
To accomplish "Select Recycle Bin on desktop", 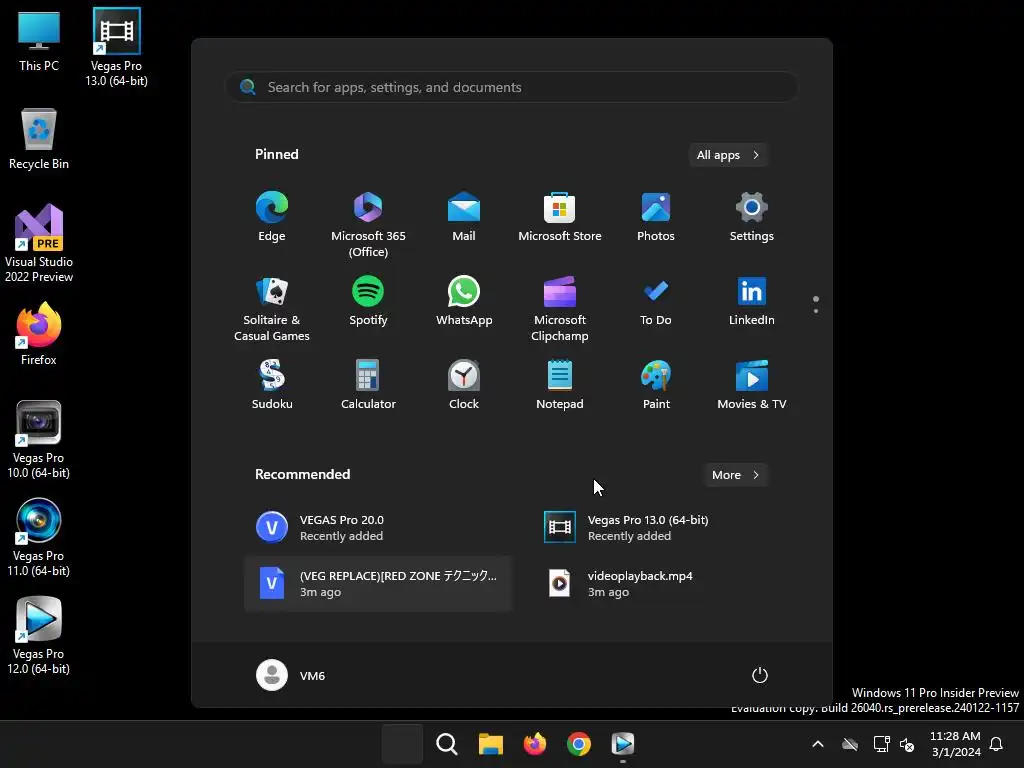I will pos(39,139).
